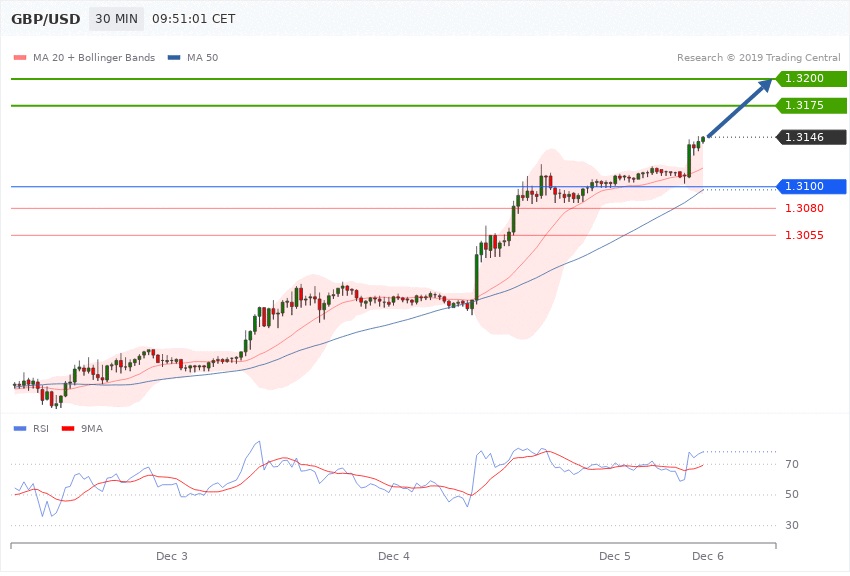Screen dimensions: 850x576
Task: Select the Dec 5 date marker
Action: click(615, 555)
